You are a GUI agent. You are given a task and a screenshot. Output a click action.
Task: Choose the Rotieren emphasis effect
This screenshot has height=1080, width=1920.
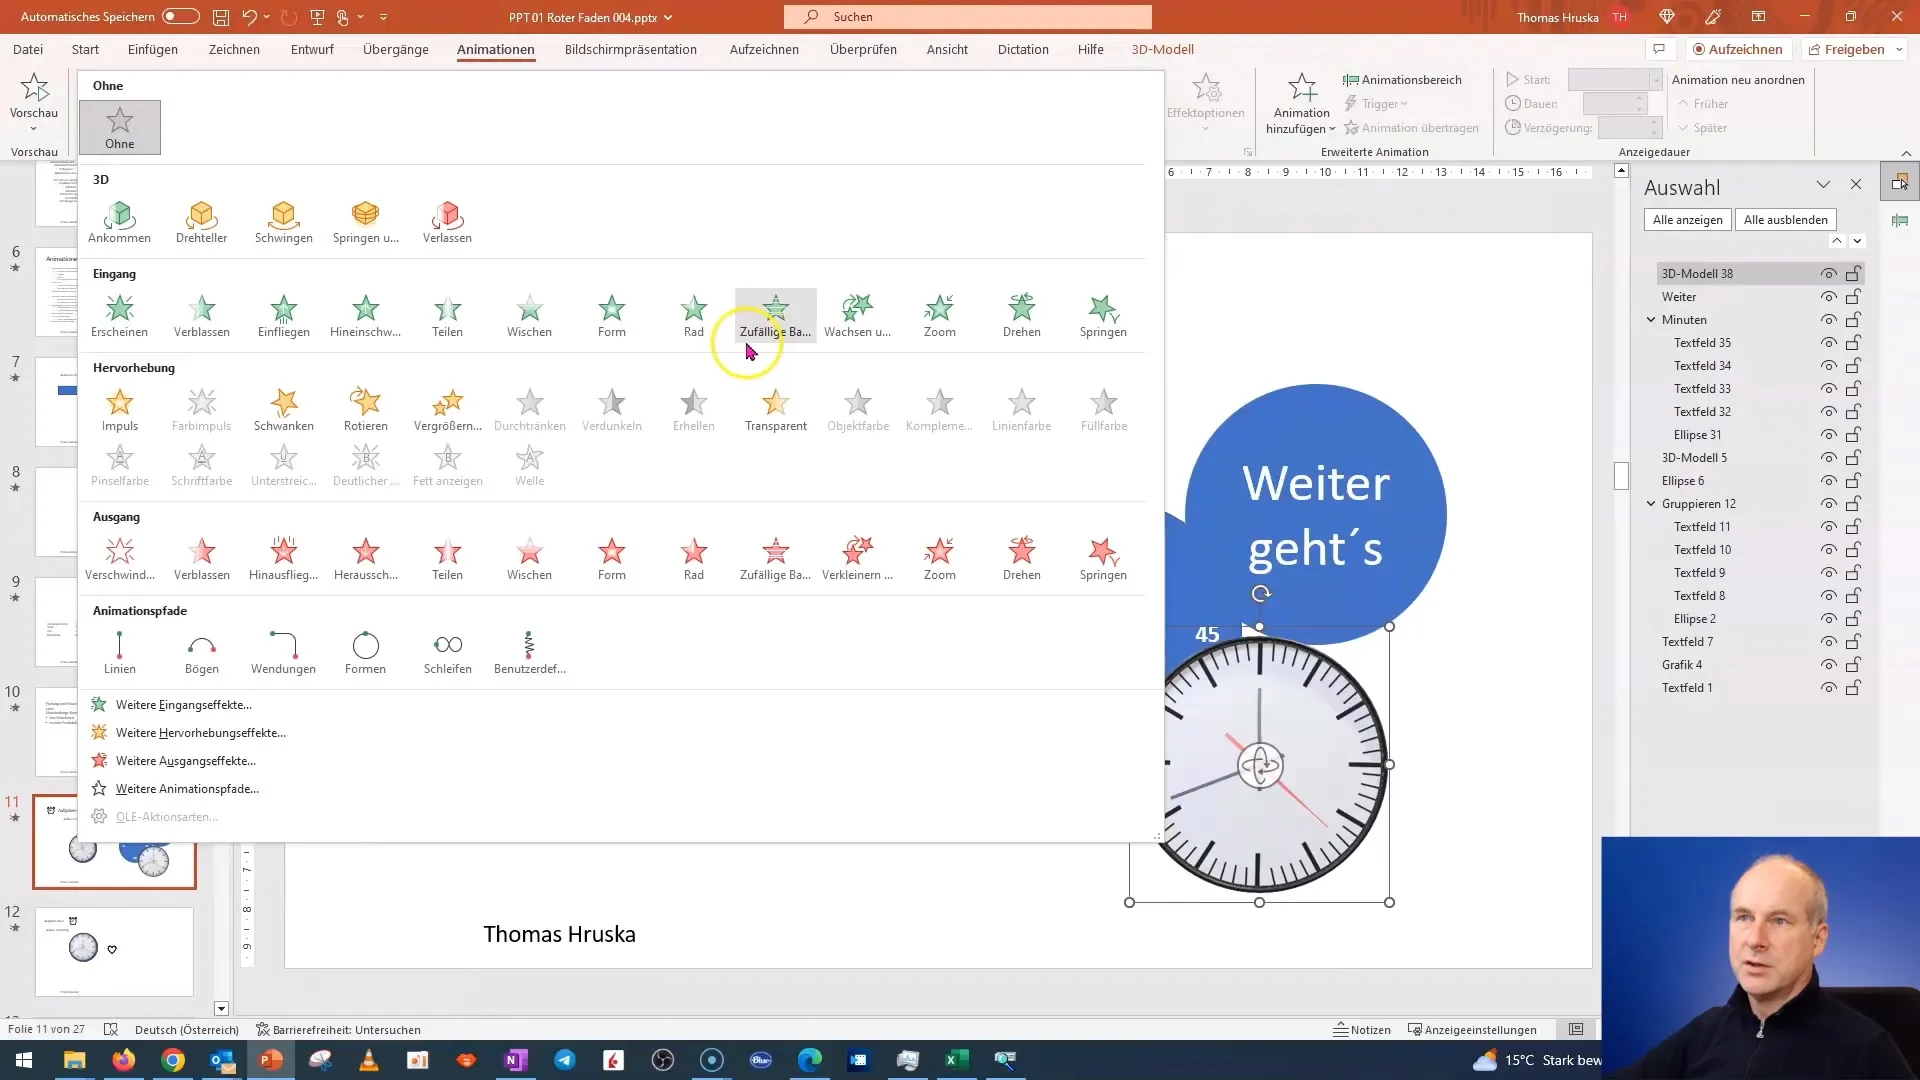365,410
